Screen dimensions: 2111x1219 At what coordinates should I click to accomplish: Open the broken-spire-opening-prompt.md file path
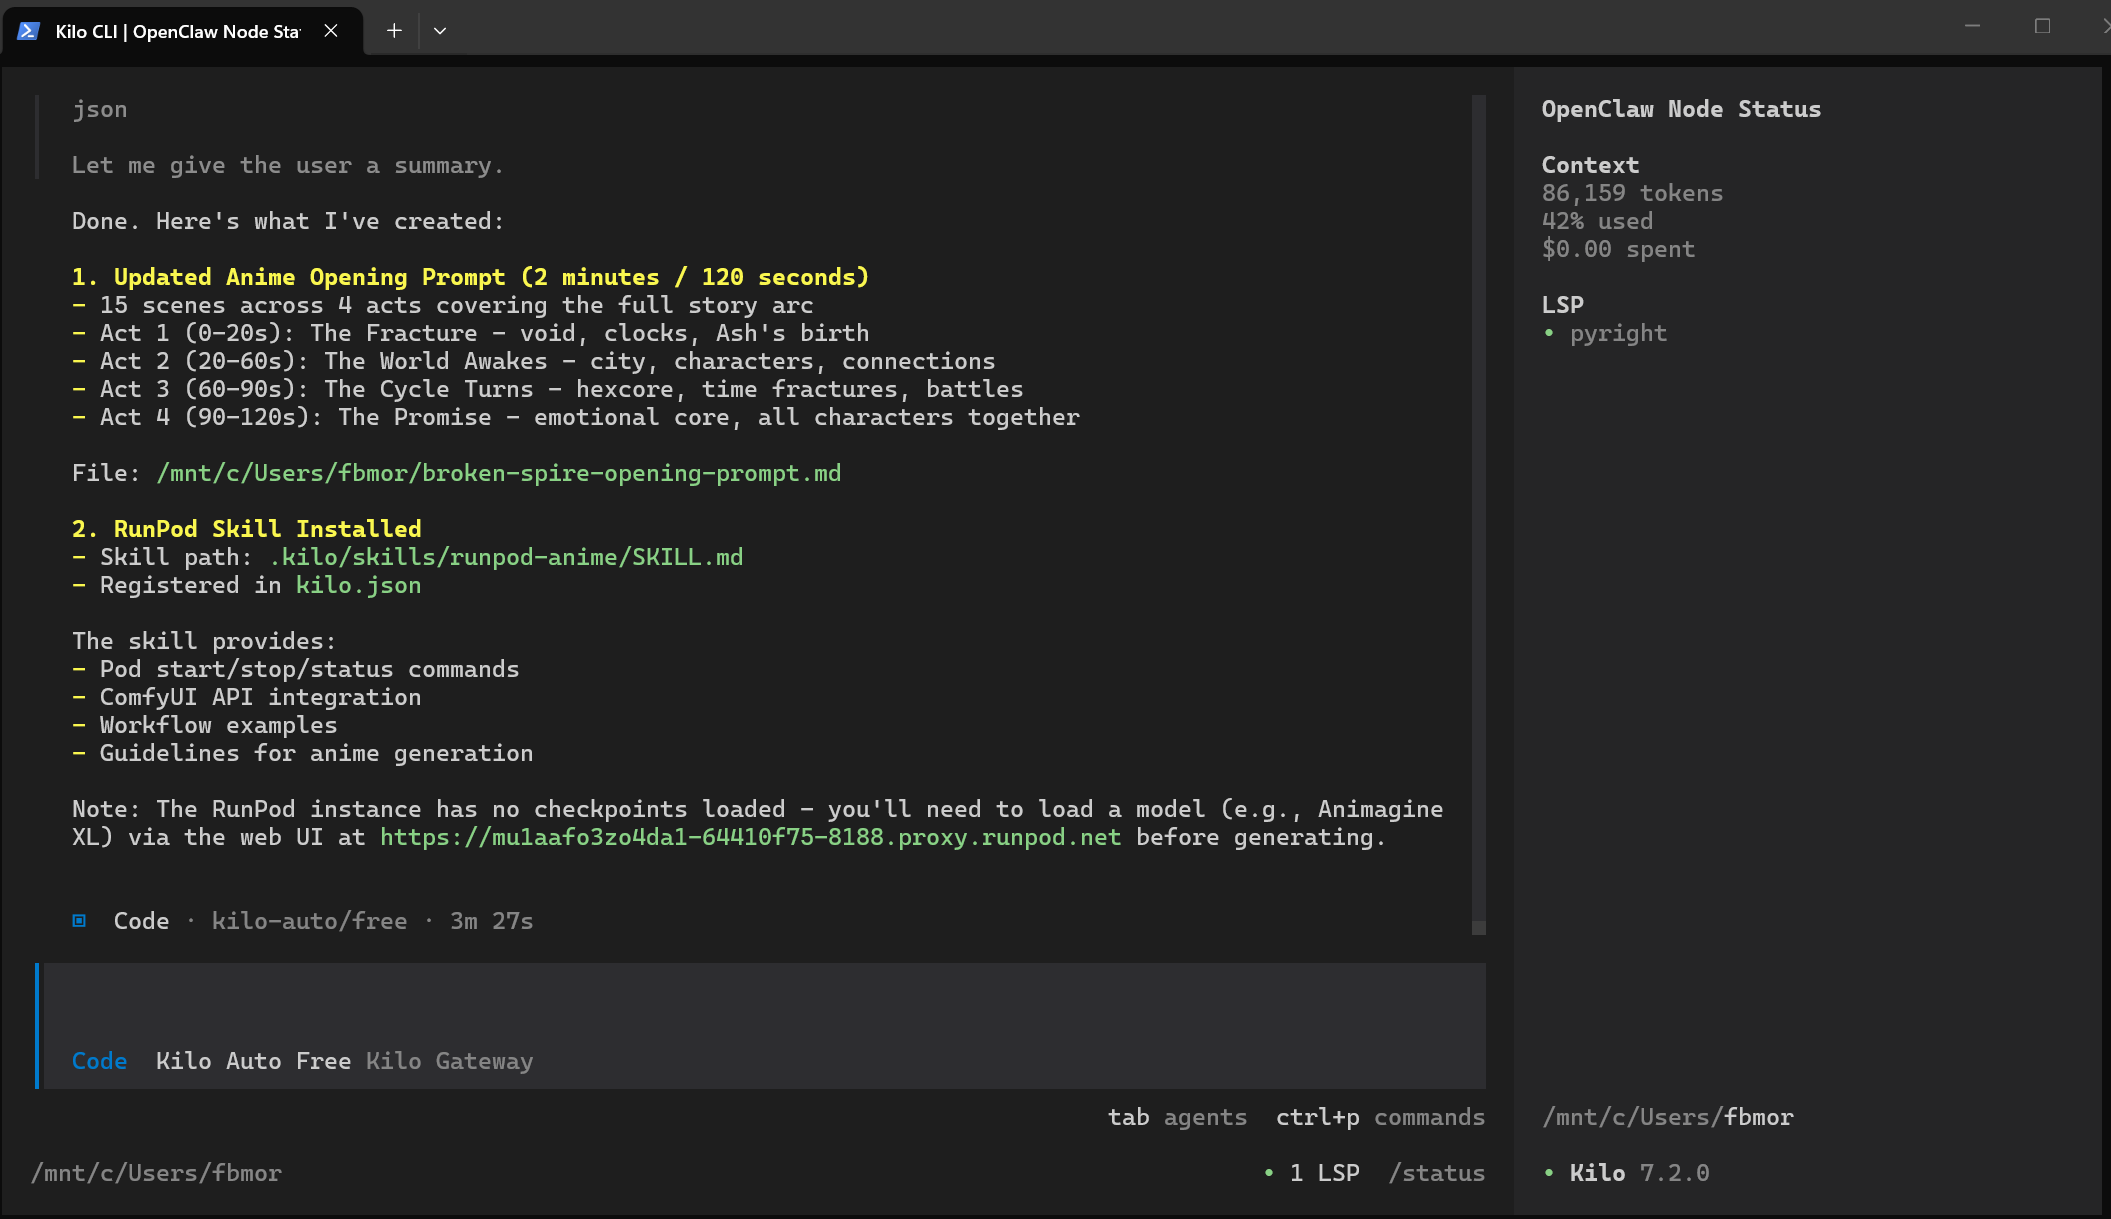tap(498, 473)
